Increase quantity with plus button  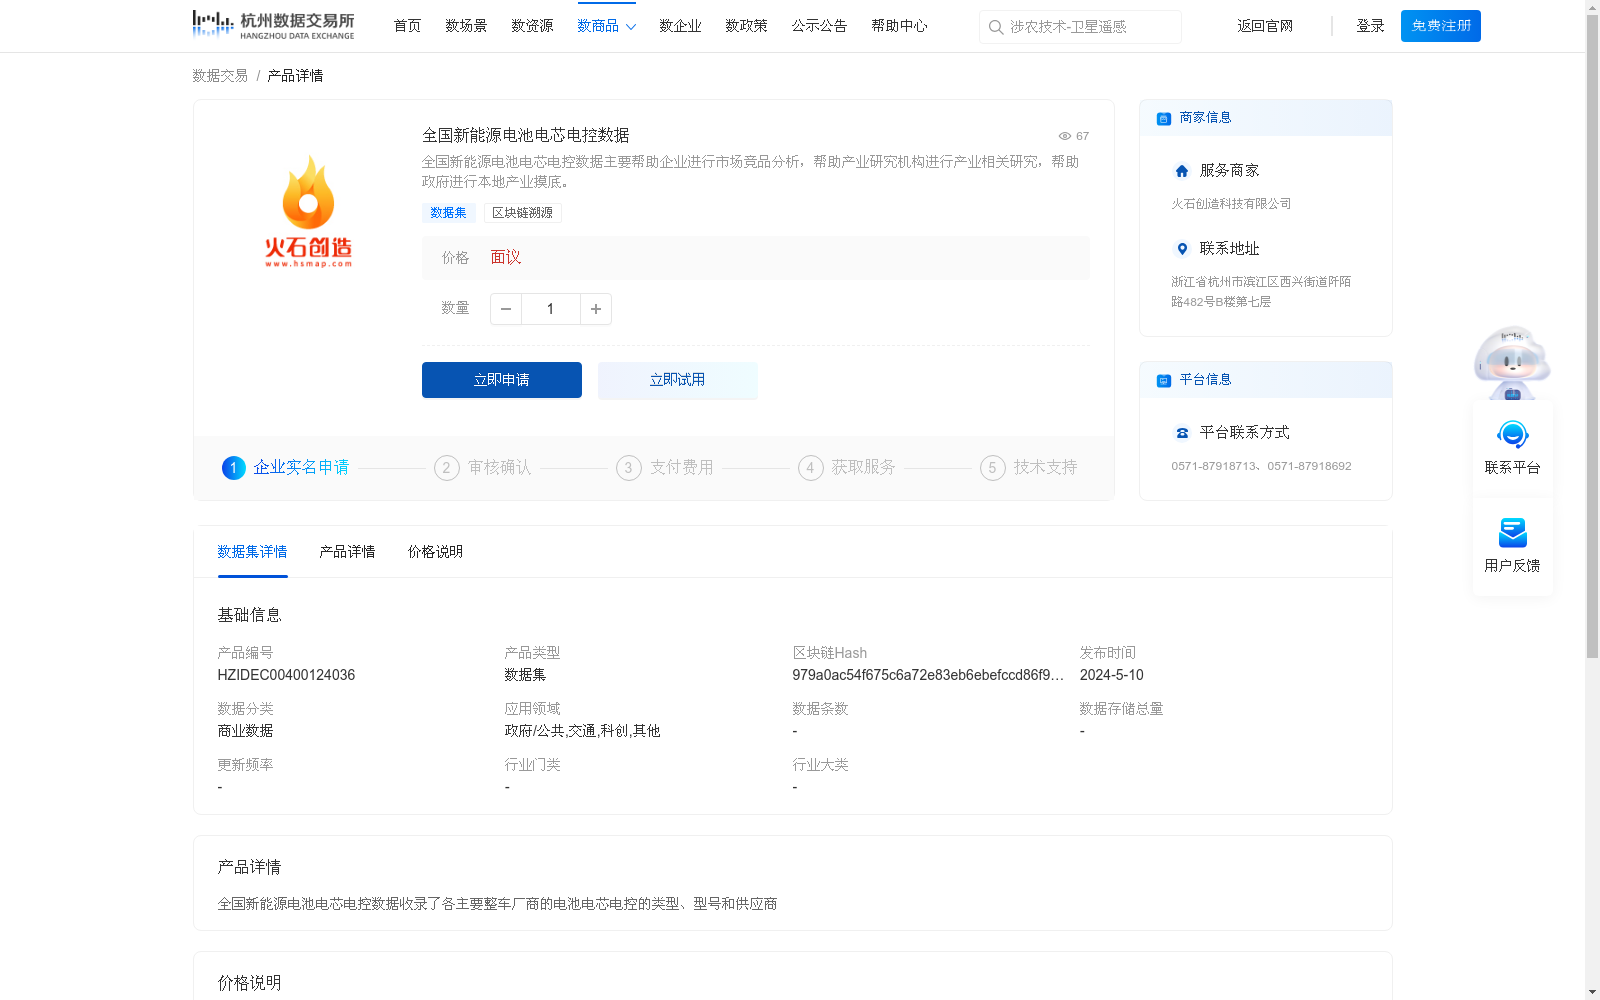(x=596, y=309)
